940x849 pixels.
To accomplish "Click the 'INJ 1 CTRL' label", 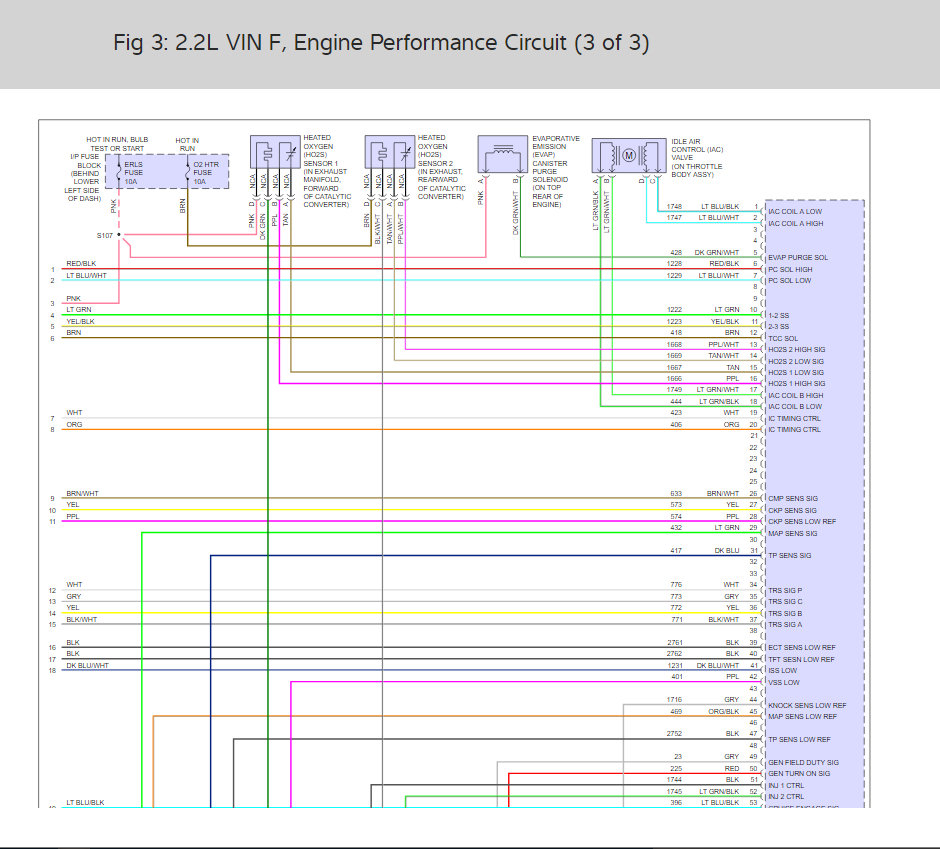I will click(x=786, y=786).
